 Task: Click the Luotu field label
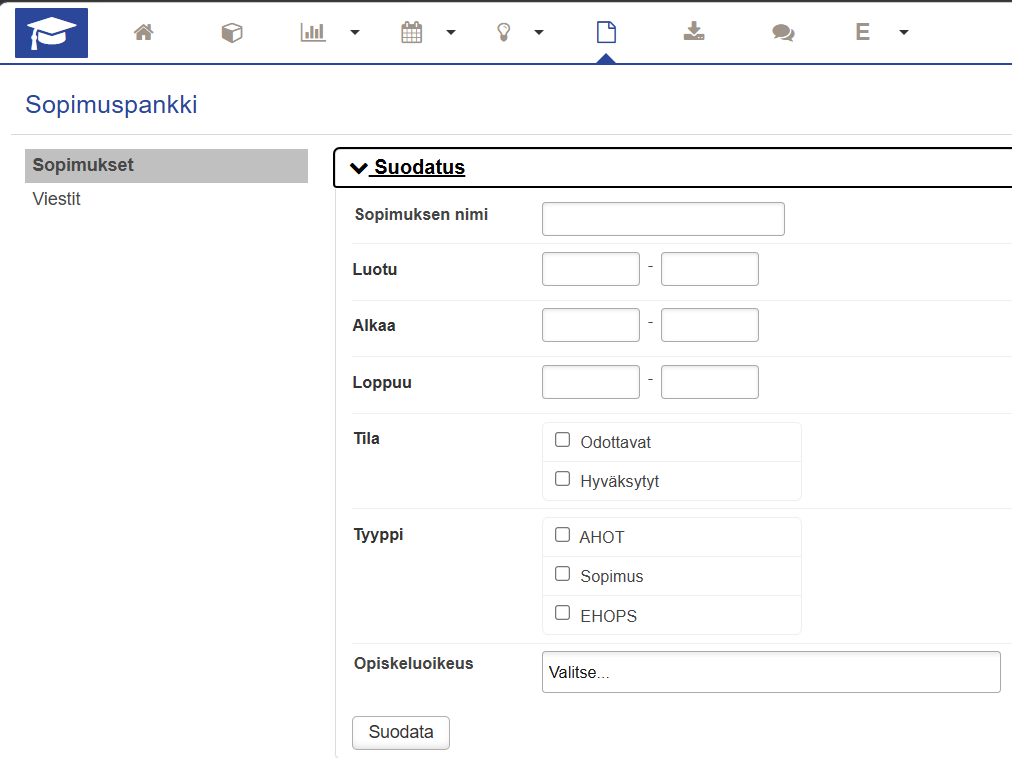375,269
